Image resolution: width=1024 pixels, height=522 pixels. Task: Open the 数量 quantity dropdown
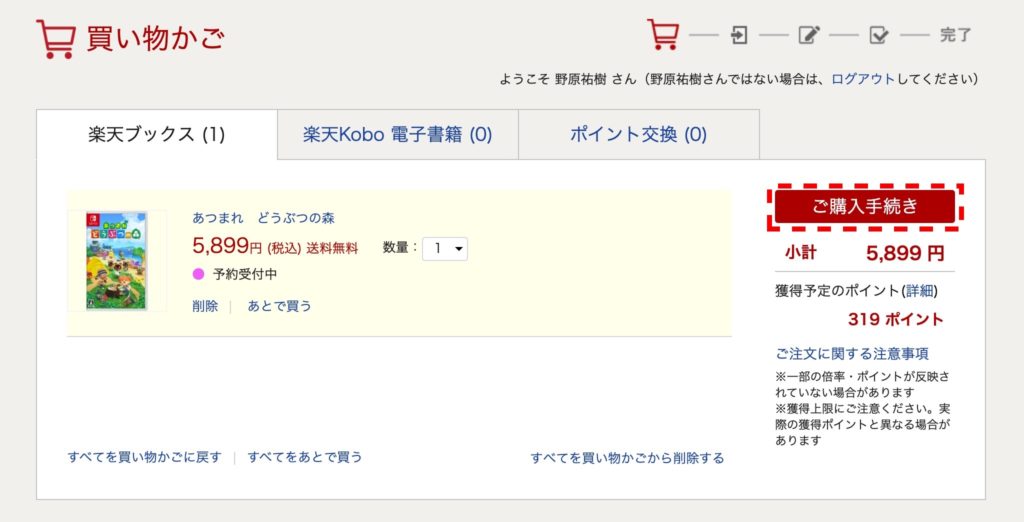click(x=445, y=249)
